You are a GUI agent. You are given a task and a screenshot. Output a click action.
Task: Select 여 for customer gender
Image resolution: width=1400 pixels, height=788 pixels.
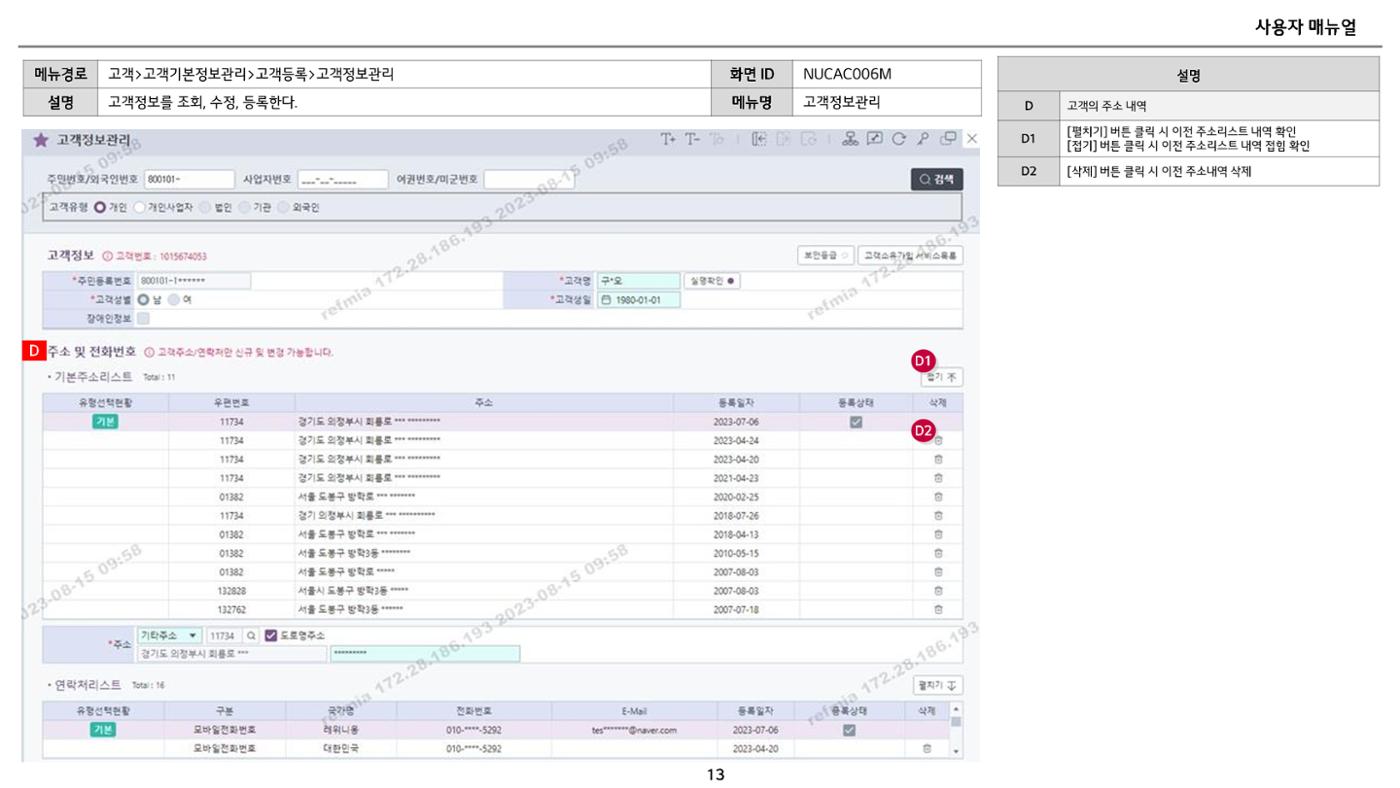tap(174, 300)
